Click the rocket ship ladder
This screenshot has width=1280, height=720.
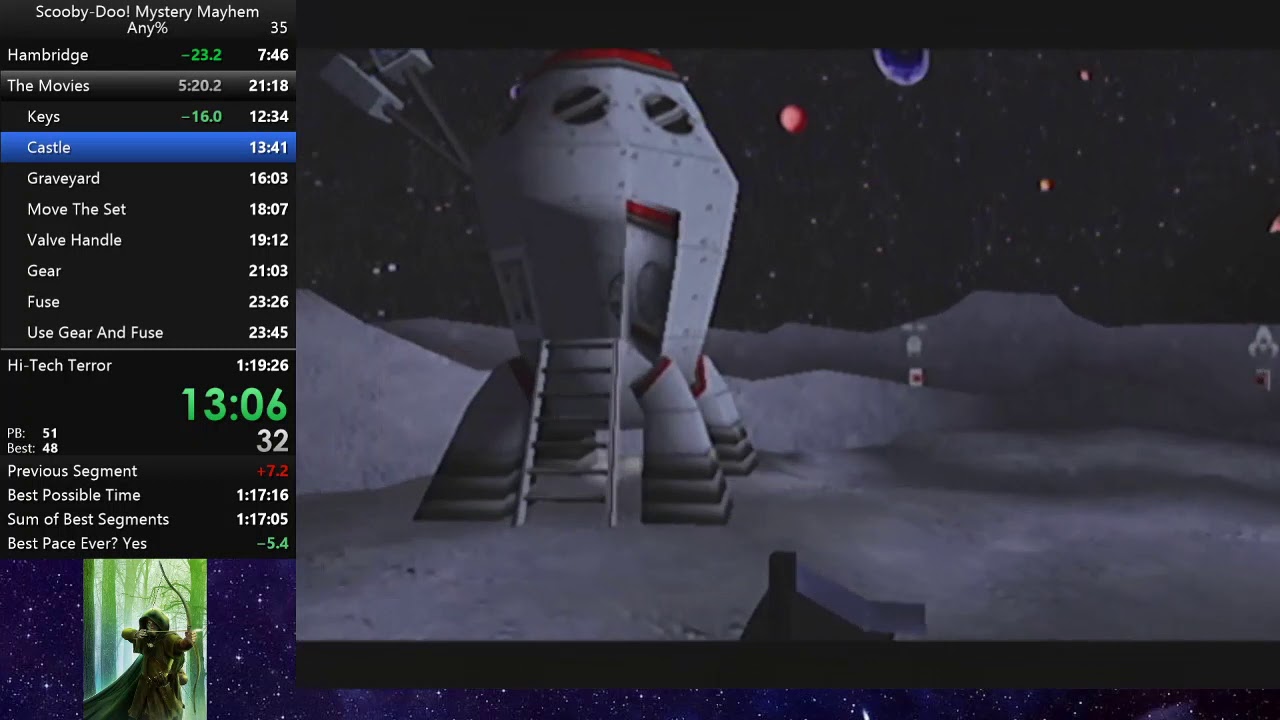[x=568, y=432]
